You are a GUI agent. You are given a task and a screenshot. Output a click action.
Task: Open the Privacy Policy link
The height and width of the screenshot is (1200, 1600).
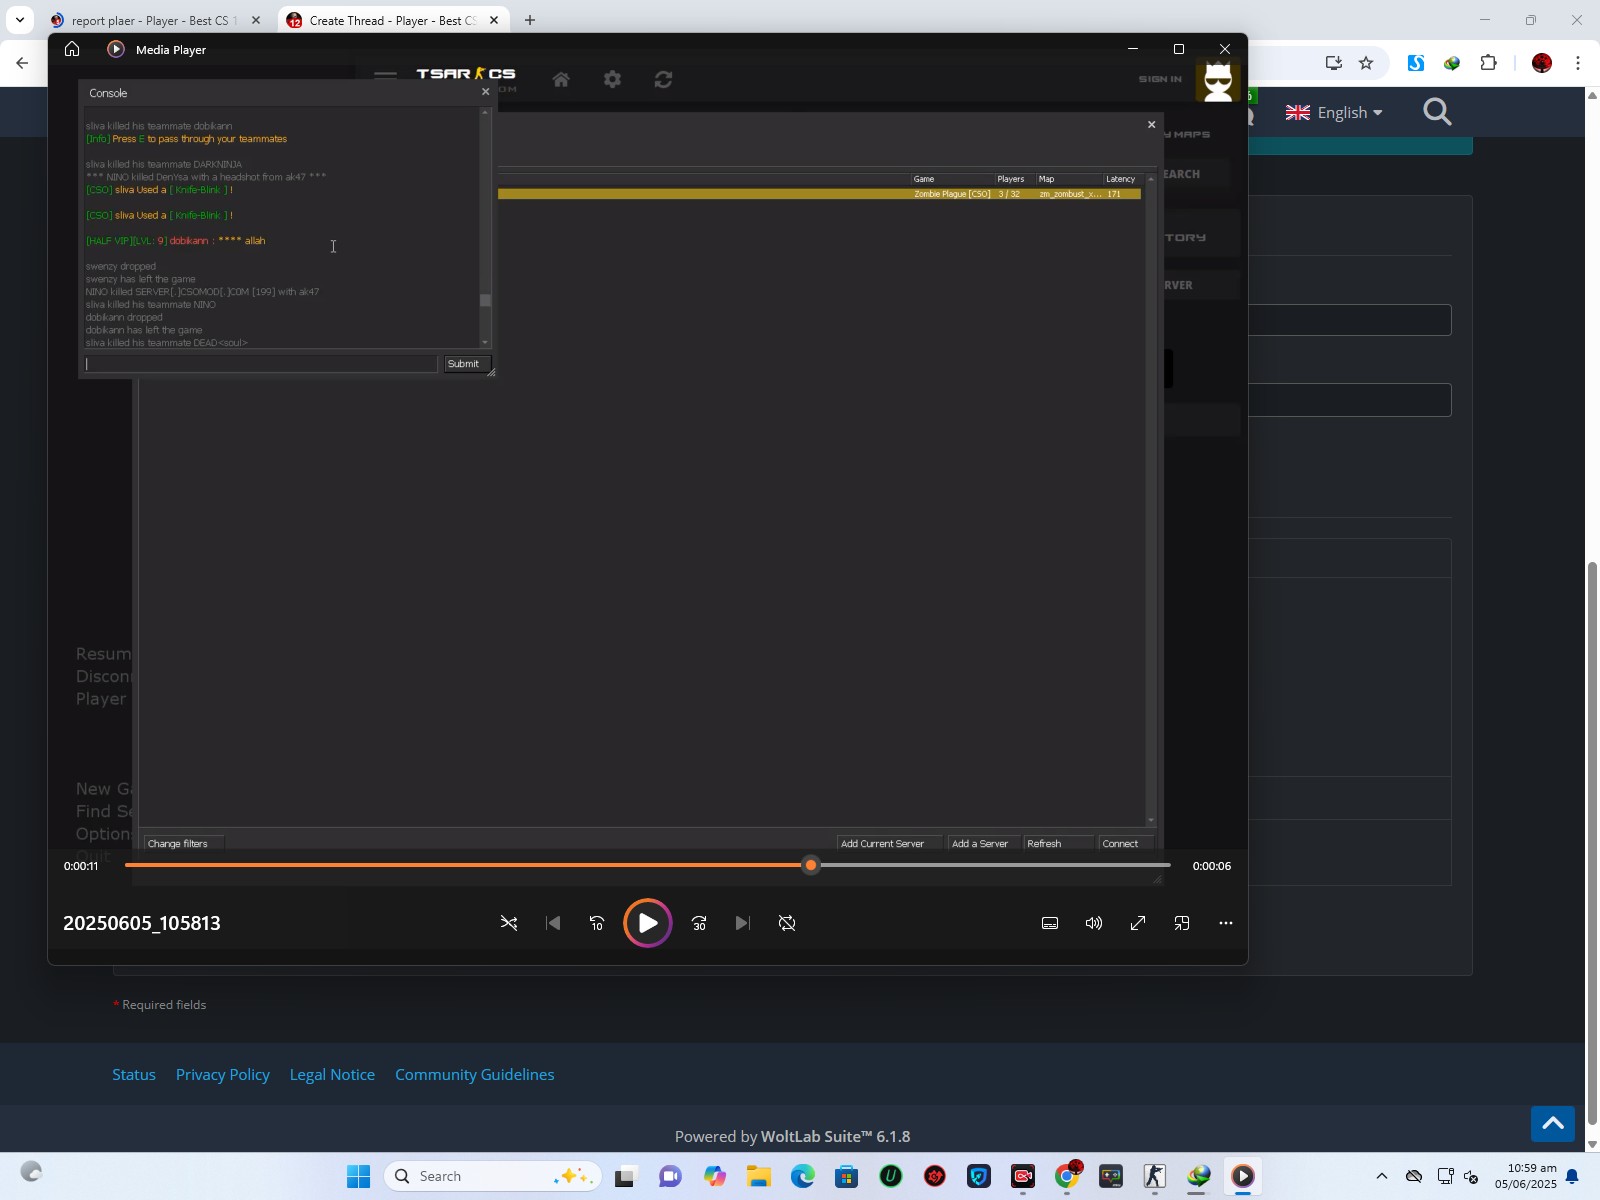(223, 1074)
